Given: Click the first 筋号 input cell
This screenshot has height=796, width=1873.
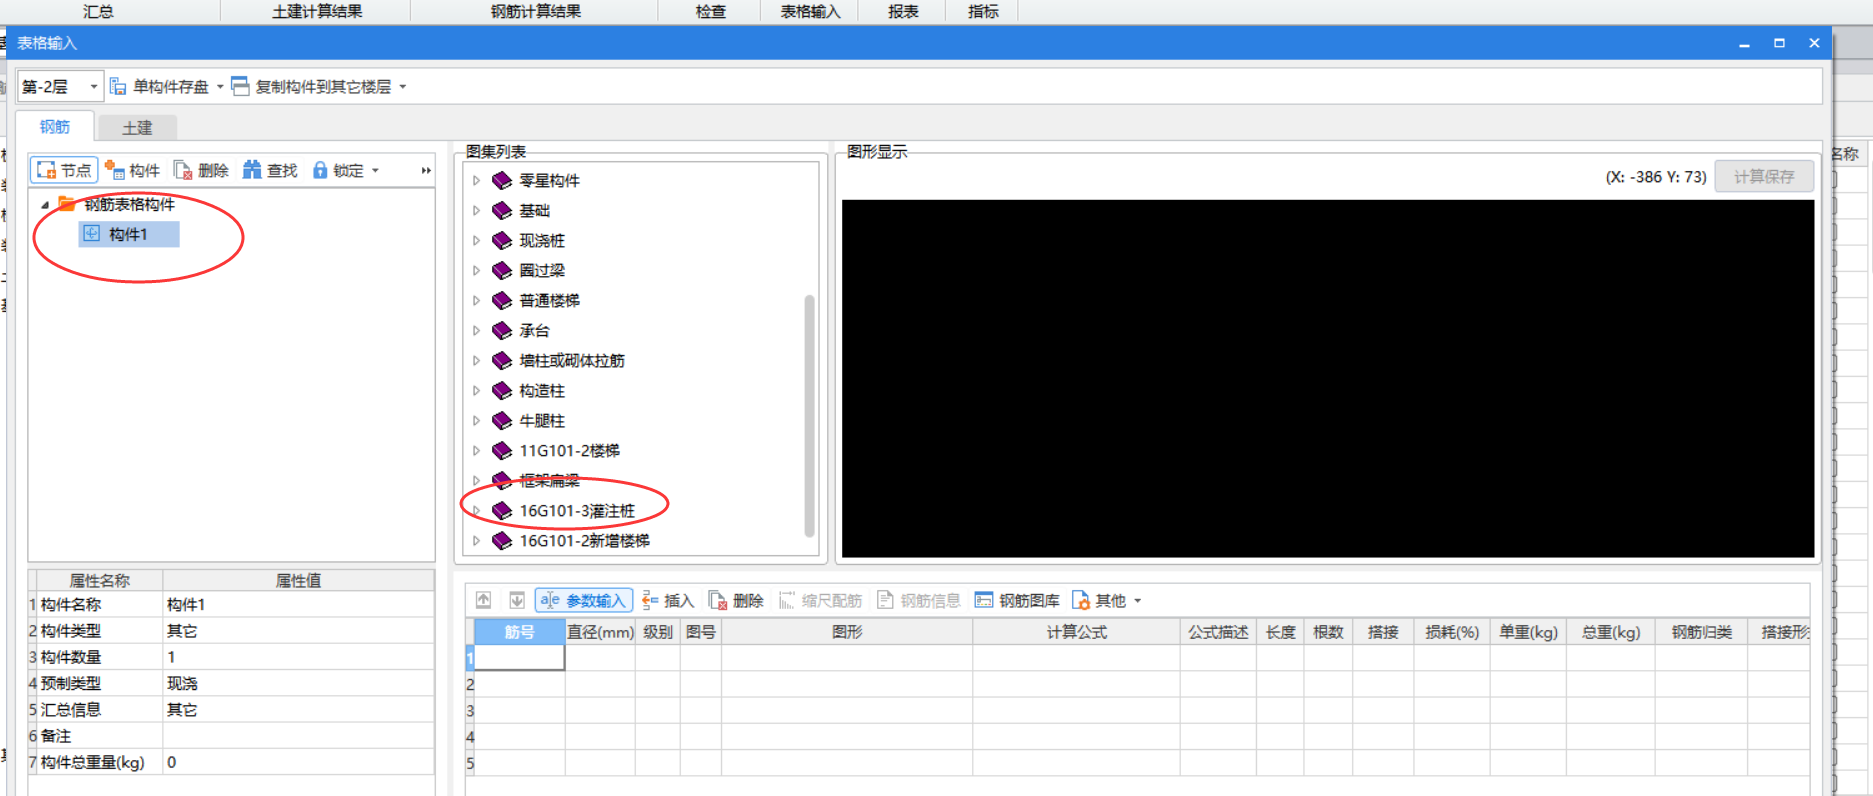Looking at the screenshot, I should (x=519, y=658).
